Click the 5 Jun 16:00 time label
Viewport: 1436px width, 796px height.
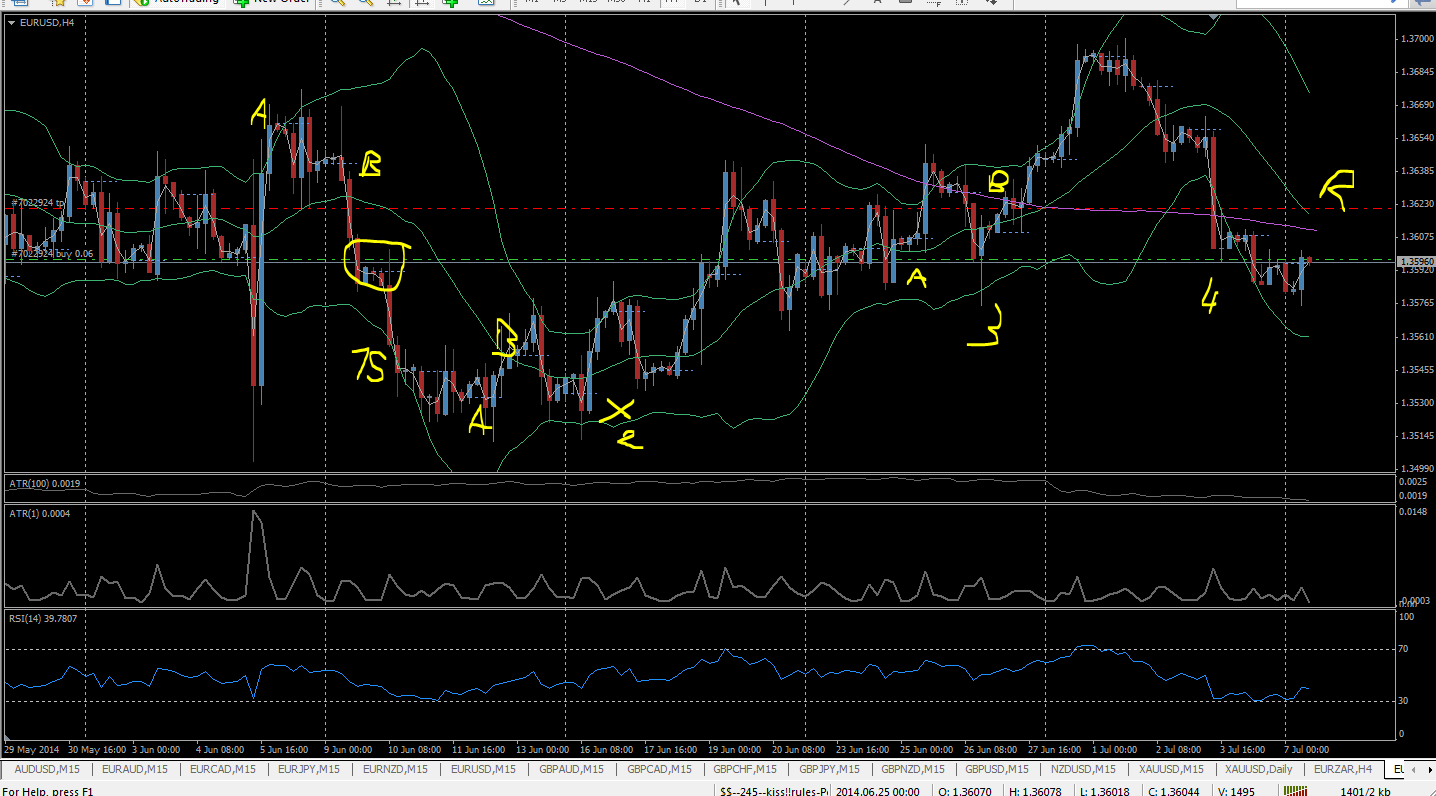(283, 749)
